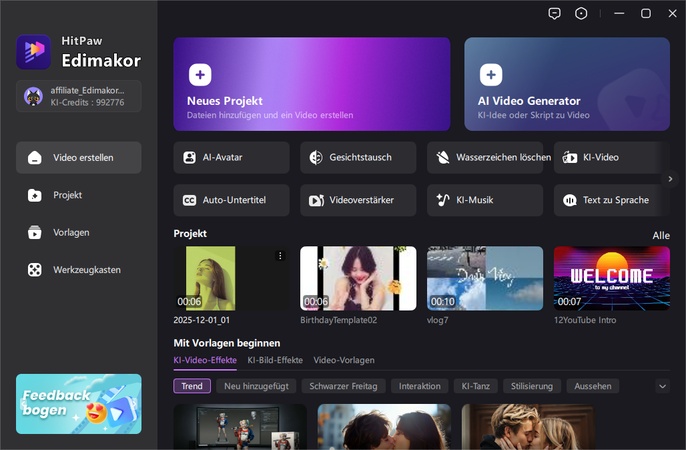Expand more tools with right arrow chevron
This screenshot has width=686, height=450.
tap(670, 179)
